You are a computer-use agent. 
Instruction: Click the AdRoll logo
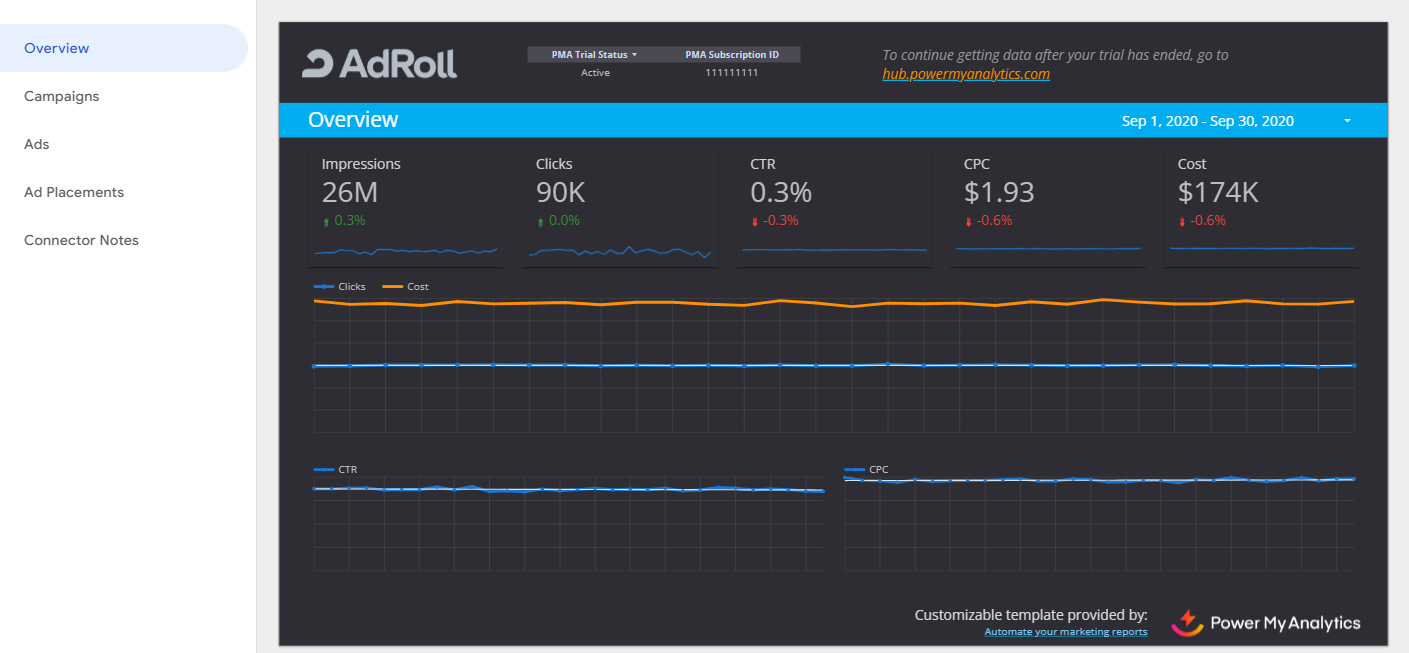(x=380, y=63)
